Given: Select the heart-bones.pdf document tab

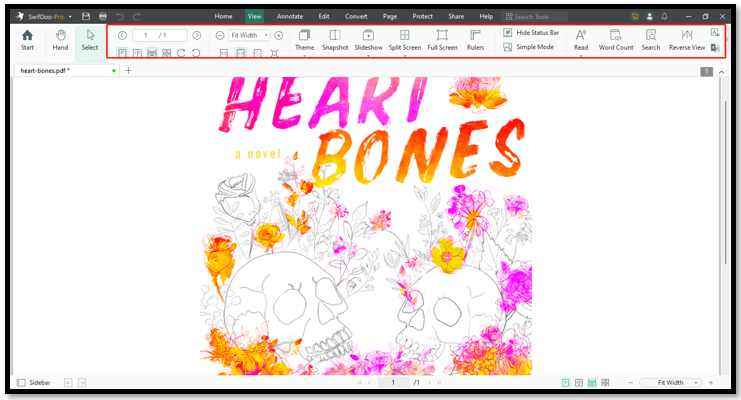Looking at the screenshot, I should click(x=66, y=70).
